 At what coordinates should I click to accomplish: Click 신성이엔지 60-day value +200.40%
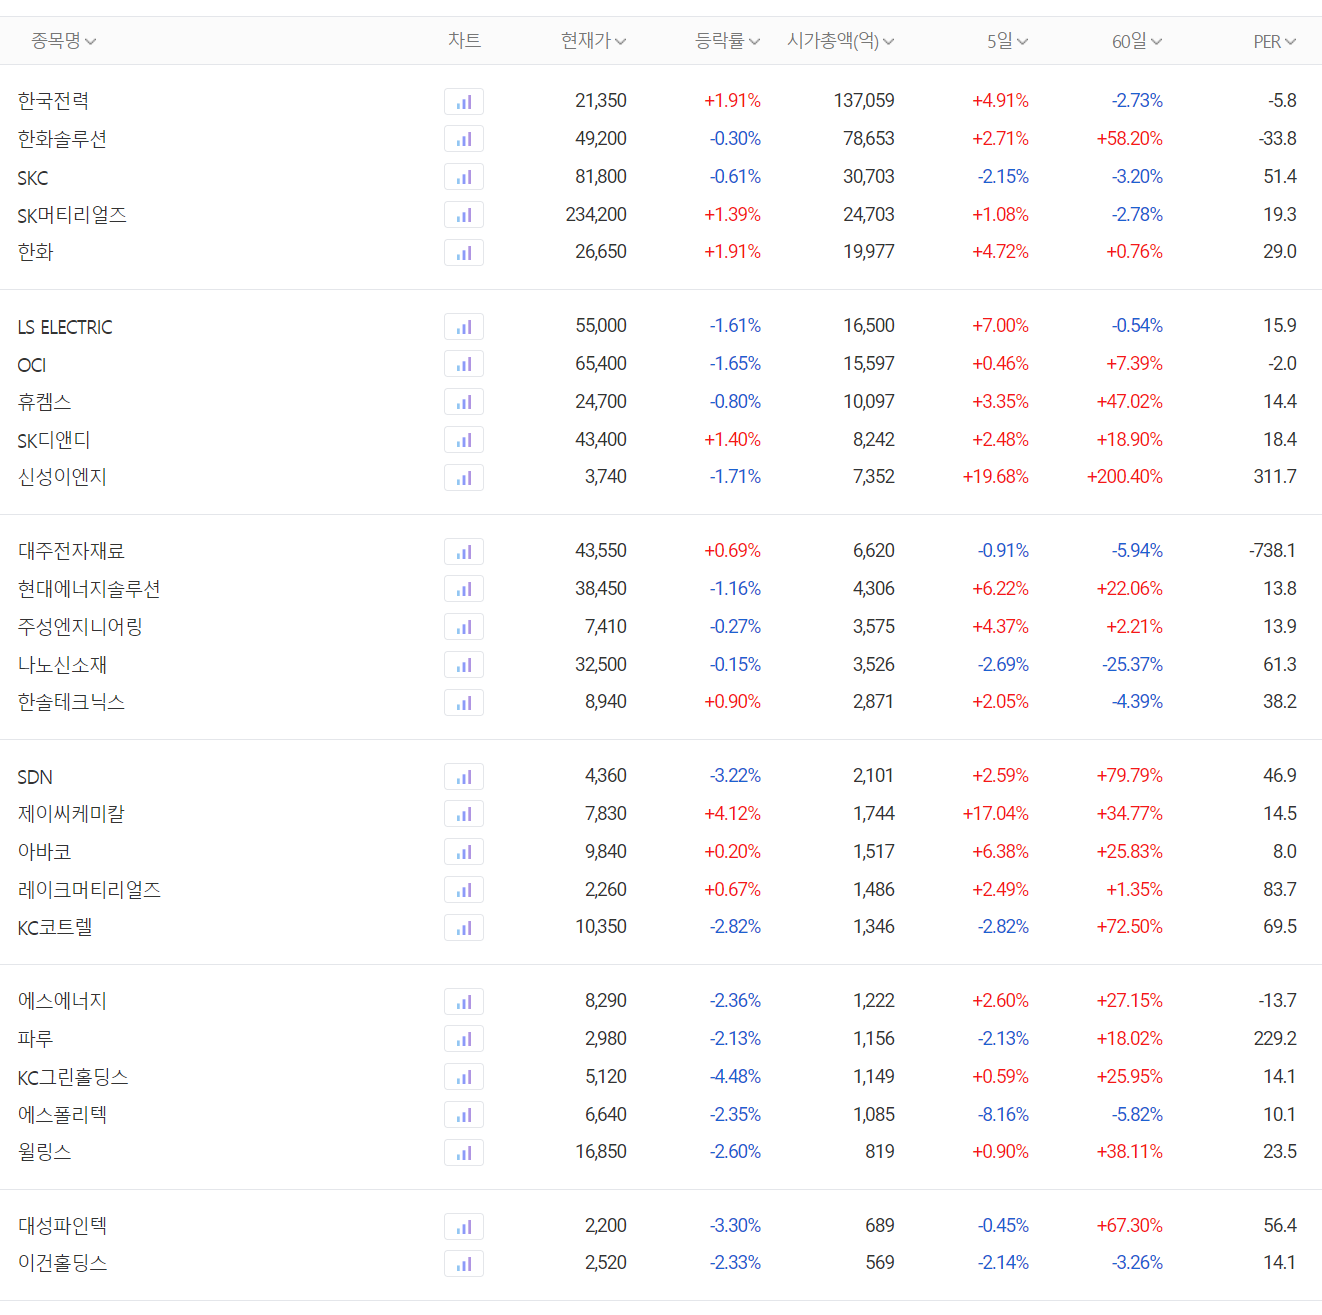pyautogui.click(x=1125, y=477)
